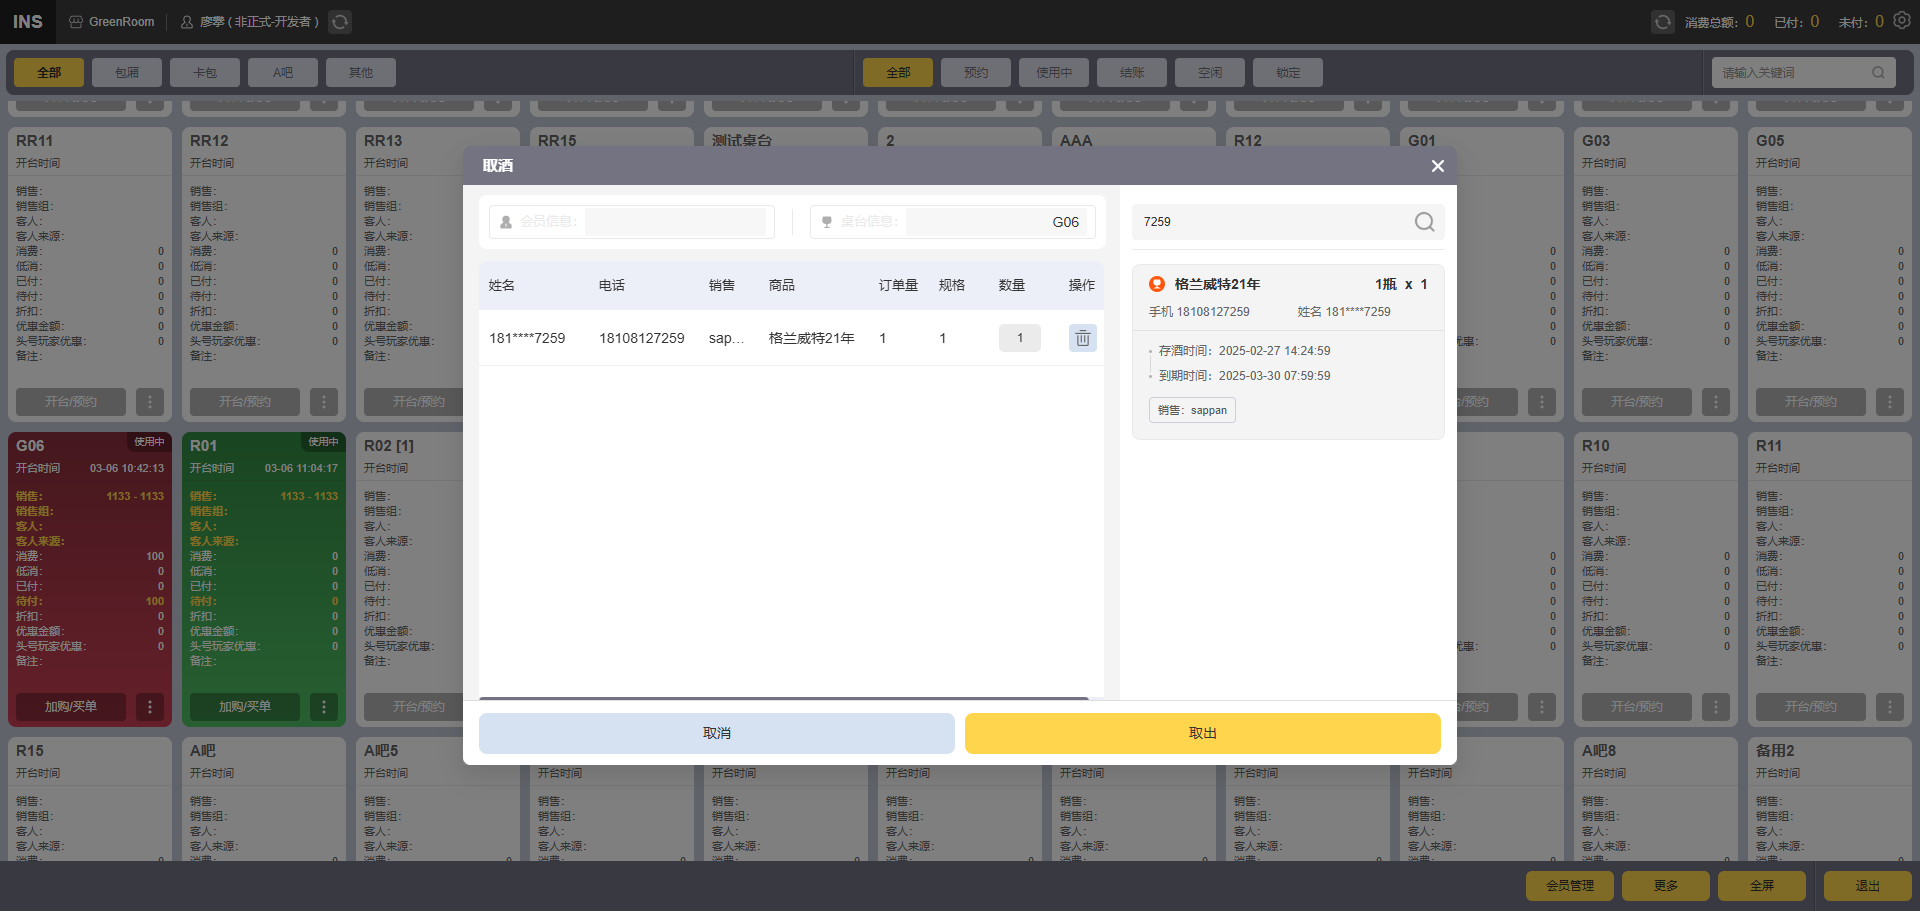This screenshot has width=1920, height=911.
Task: Click 加购/买单 on R01 card
Action: click(245, 707)
